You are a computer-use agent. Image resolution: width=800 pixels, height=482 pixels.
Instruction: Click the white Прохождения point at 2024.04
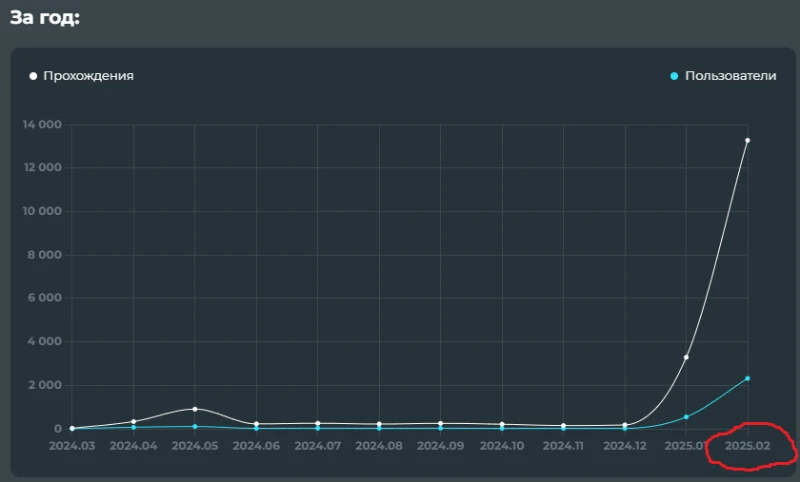134,421
